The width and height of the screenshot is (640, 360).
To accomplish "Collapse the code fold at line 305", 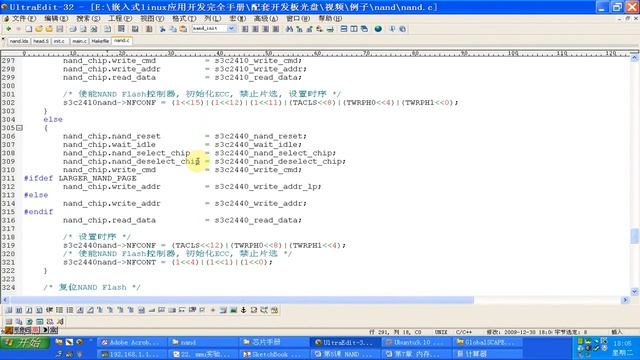I will pos(19,128).
